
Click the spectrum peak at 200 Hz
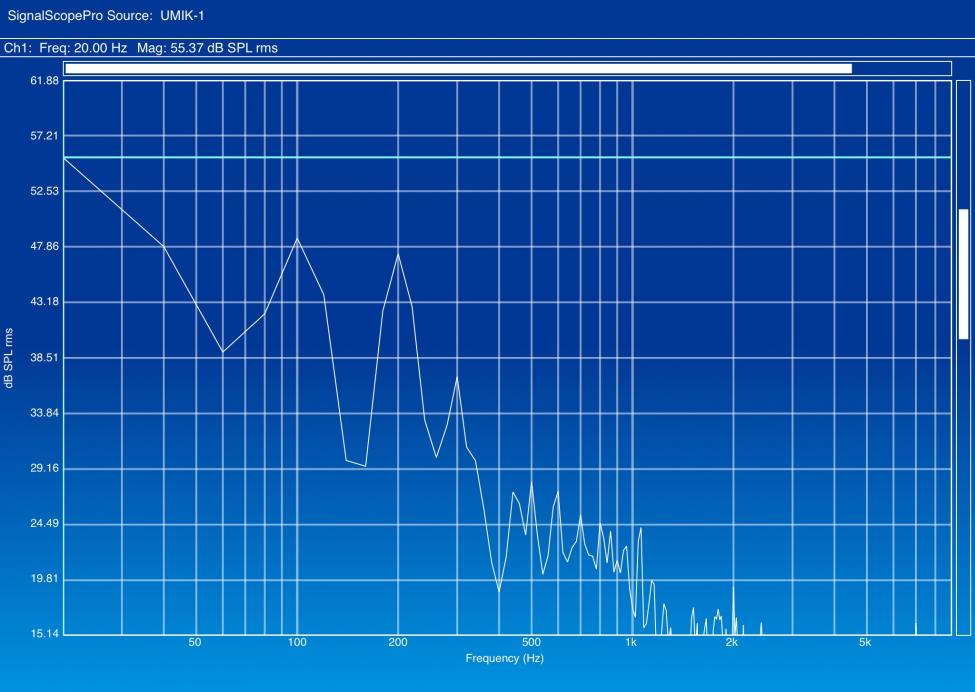[398, 254]
